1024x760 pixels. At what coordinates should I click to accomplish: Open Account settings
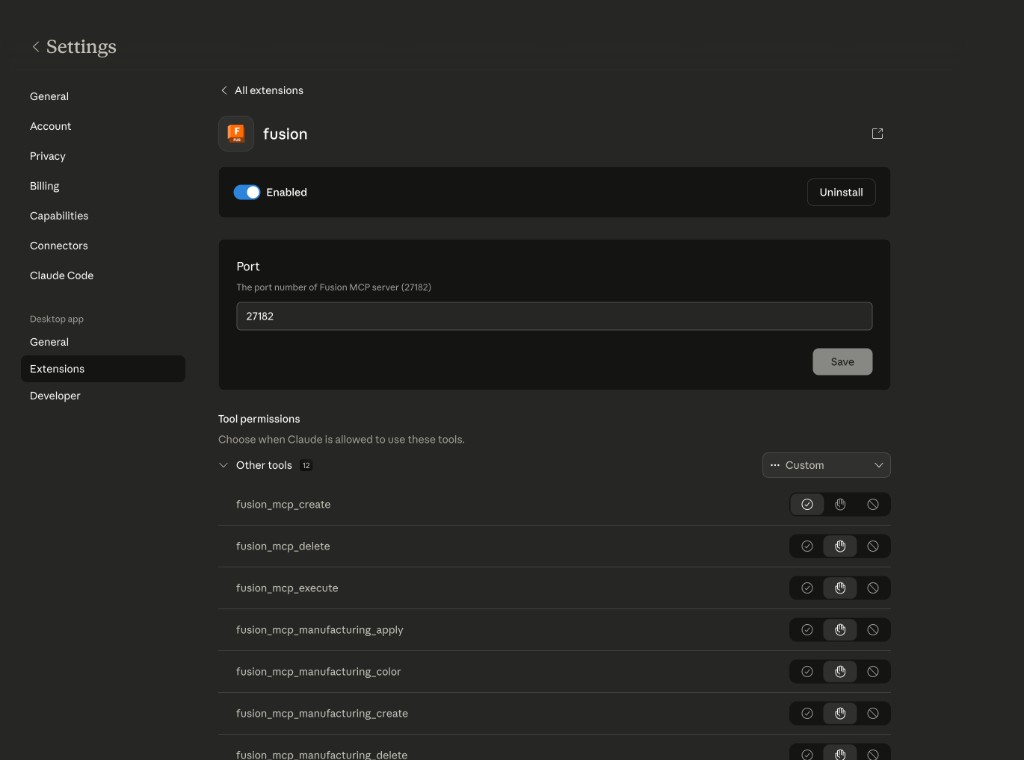click(x=50, y=126)
